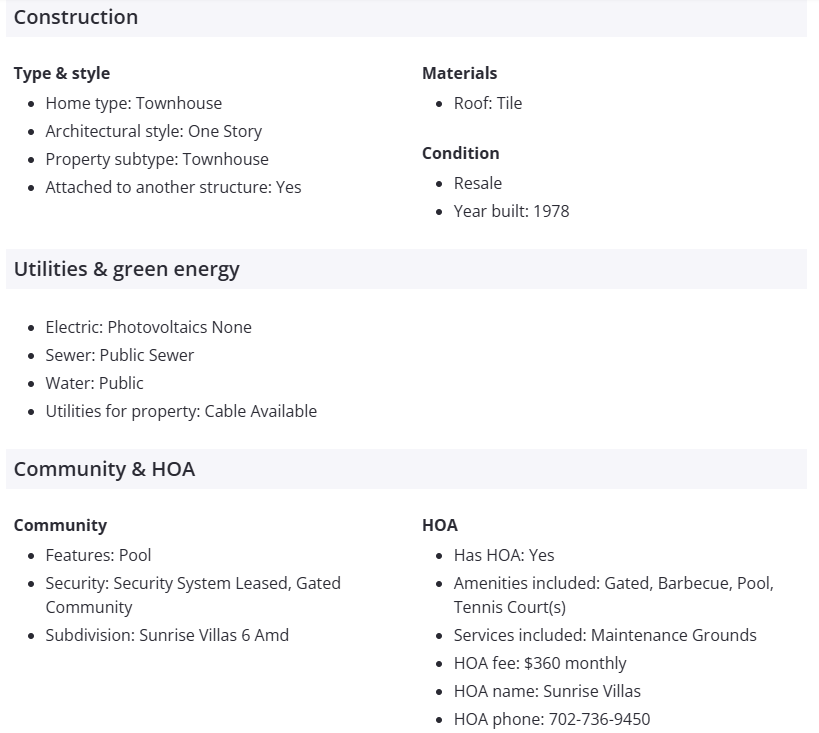Click the Home type: Townhouse entry
The image size is (819, 733).
coord(133,103)
